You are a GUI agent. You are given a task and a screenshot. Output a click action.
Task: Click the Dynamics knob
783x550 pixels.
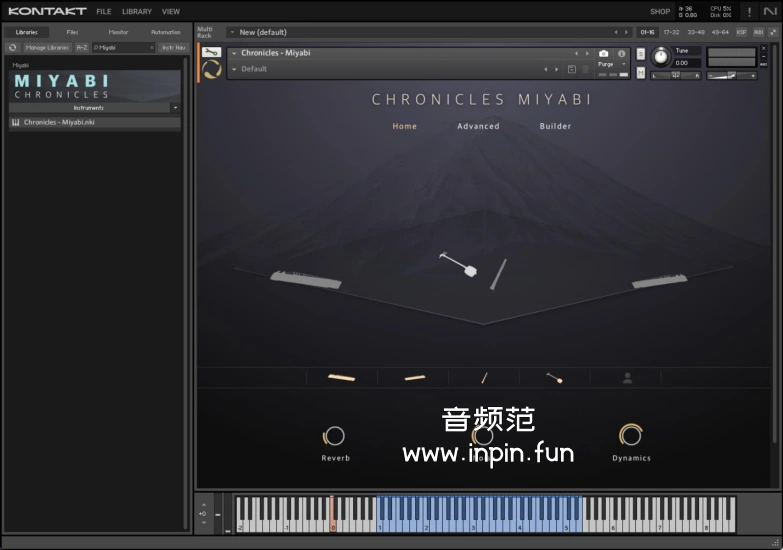(x=631, y=435)
